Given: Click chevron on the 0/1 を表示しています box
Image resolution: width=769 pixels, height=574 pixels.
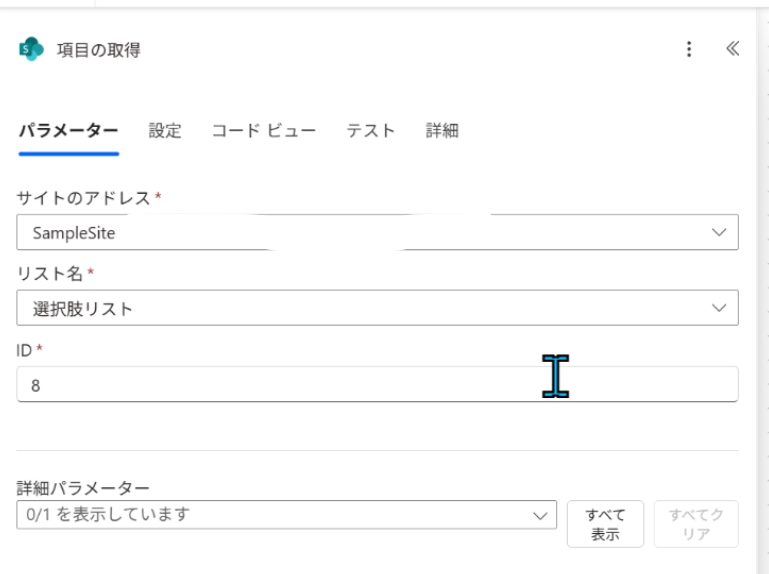Looking at the screenshot, I should [x=541, y=515].
